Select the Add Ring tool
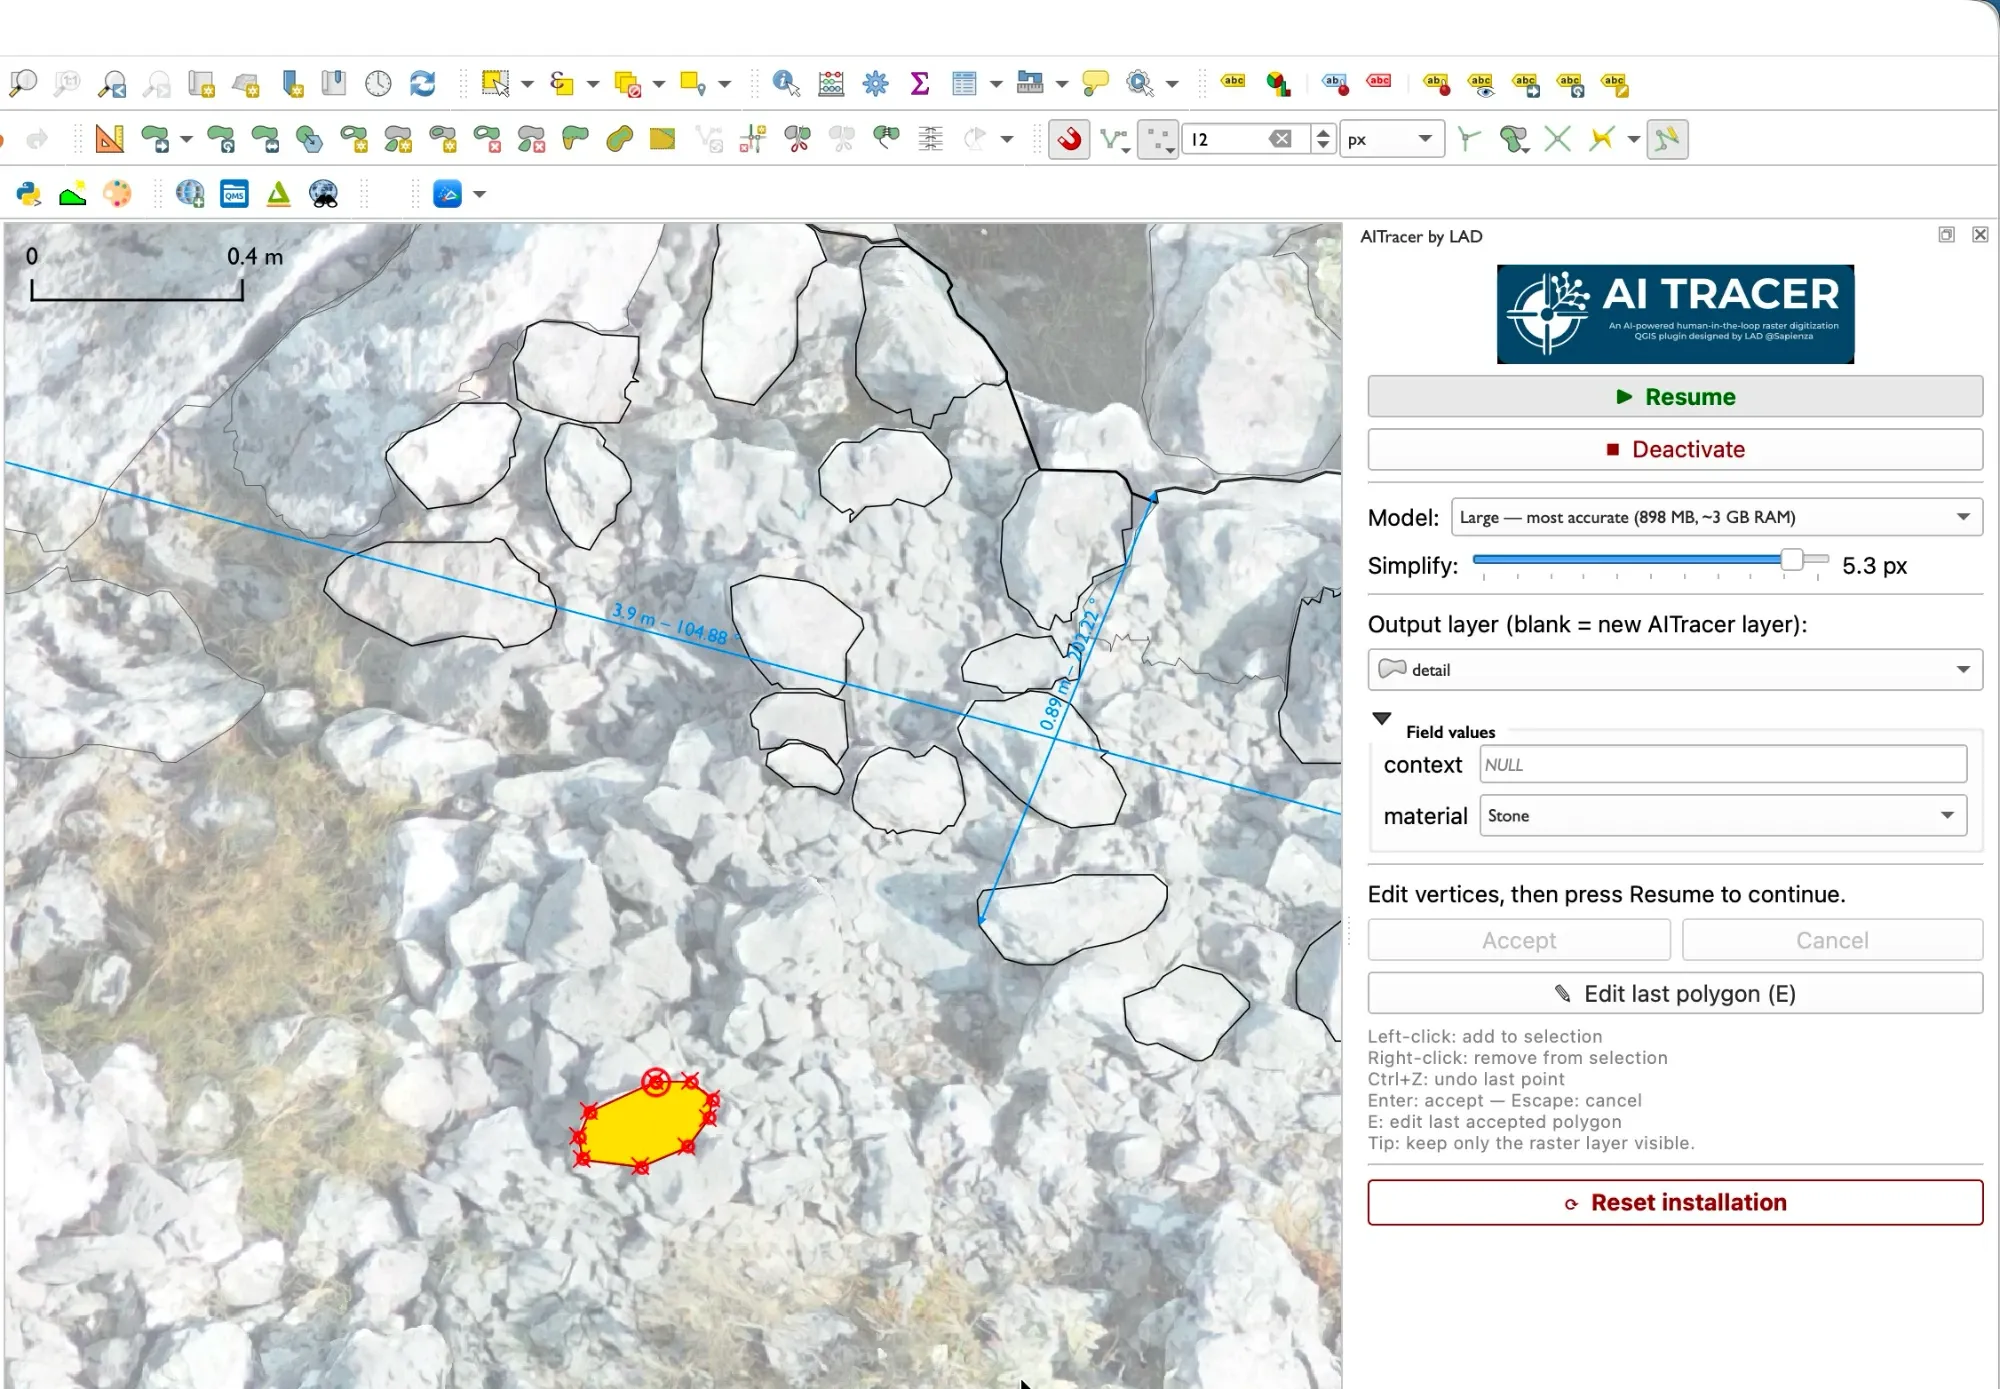This screenshot has width=2000, height=1389. click(354, 139)
